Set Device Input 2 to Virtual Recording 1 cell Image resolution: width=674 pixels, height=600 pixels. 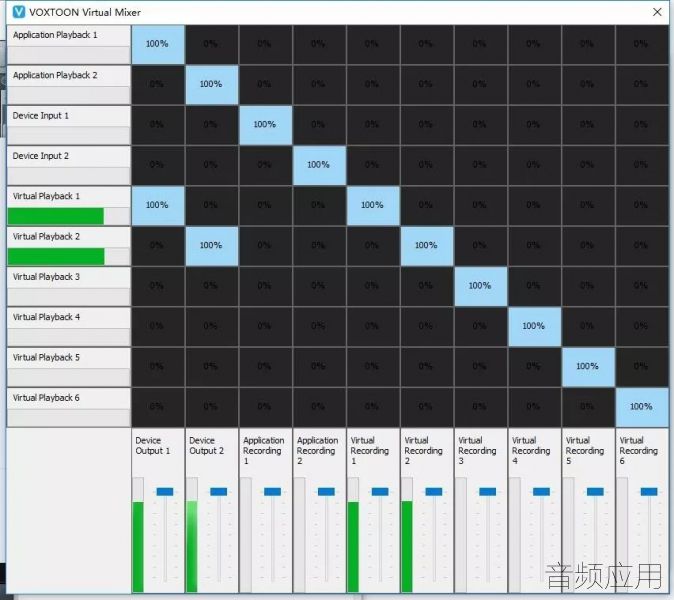373,165
